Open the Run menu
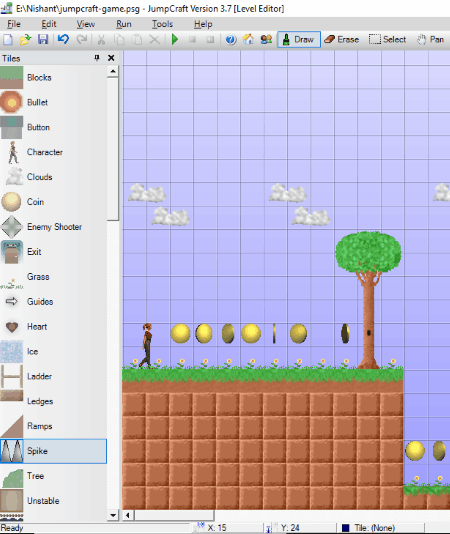Image resolution: width=450 pixels, height=534 pixels. coord(124,24)
